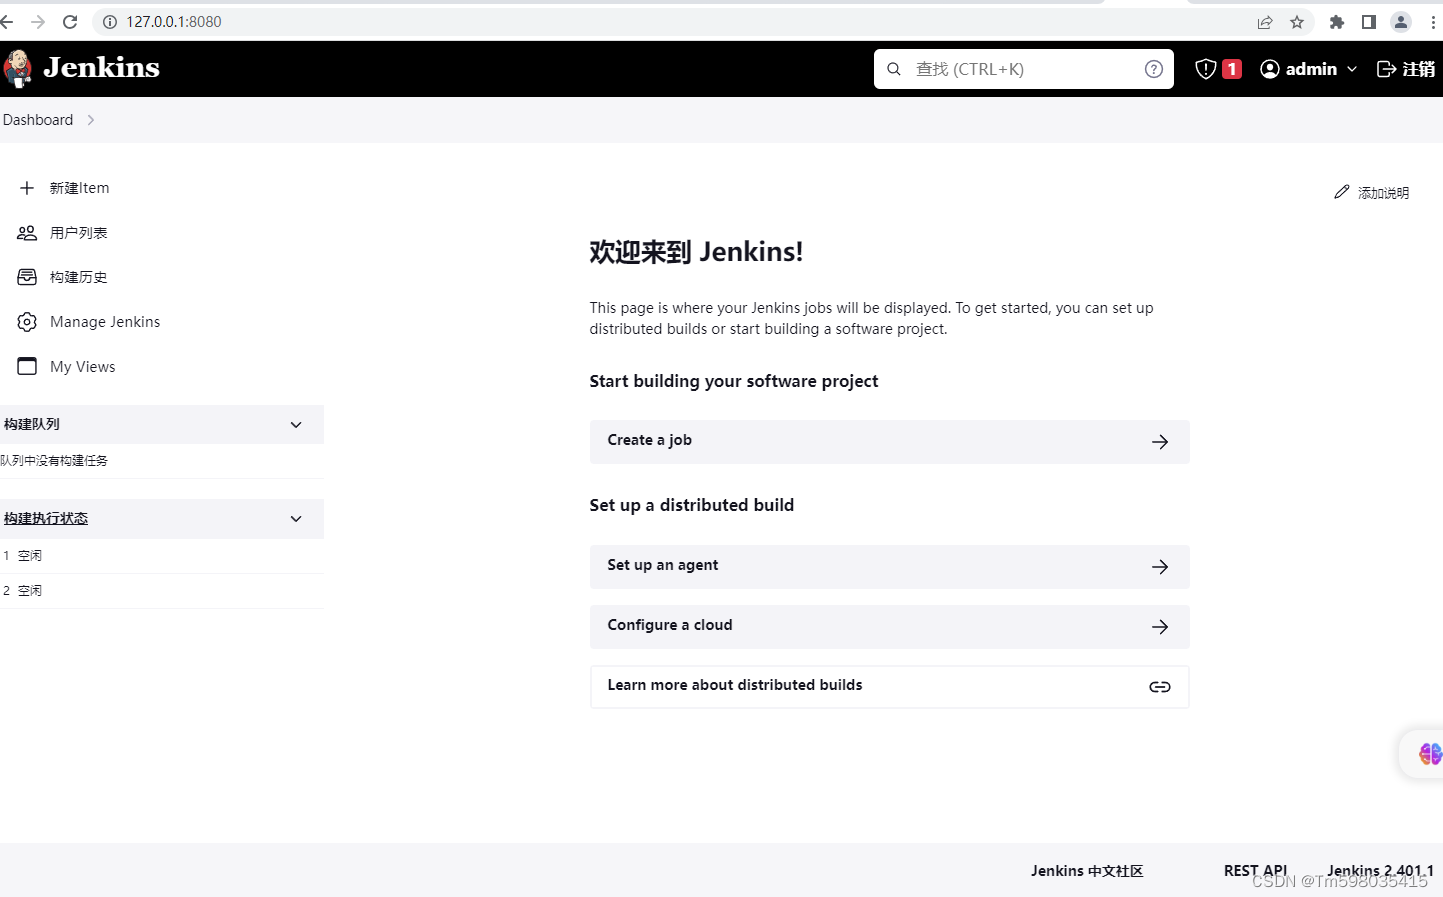
Task: Click Set up an agent
Action: click(889, 567)
